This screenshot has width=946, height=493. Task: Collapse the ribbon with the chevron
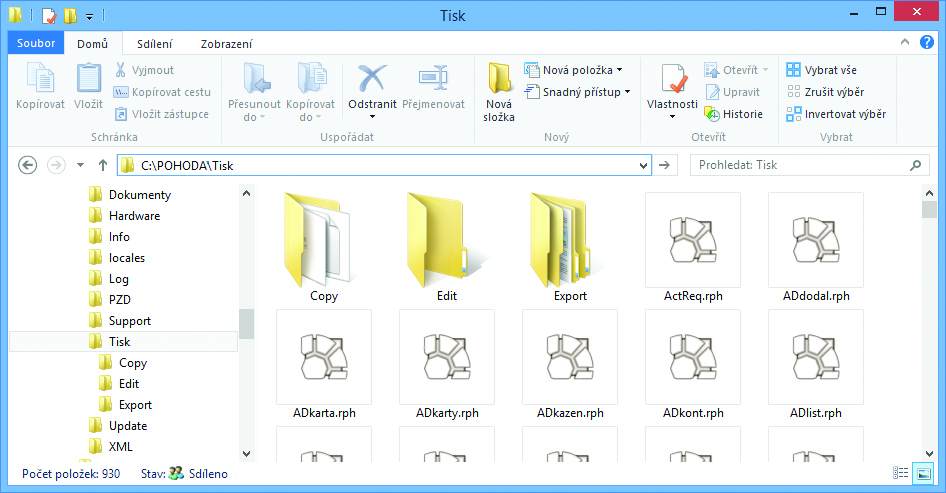point(904,42)
